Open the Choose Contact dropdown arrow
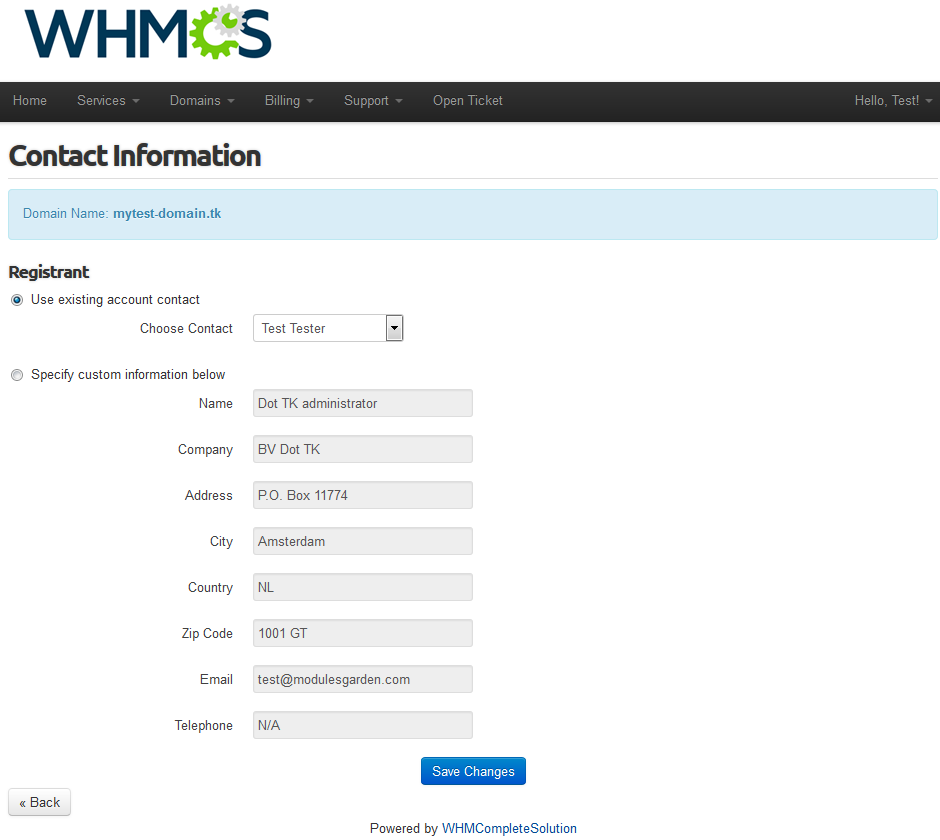This screenshot has height=840, width=940. tap(394, 328)
